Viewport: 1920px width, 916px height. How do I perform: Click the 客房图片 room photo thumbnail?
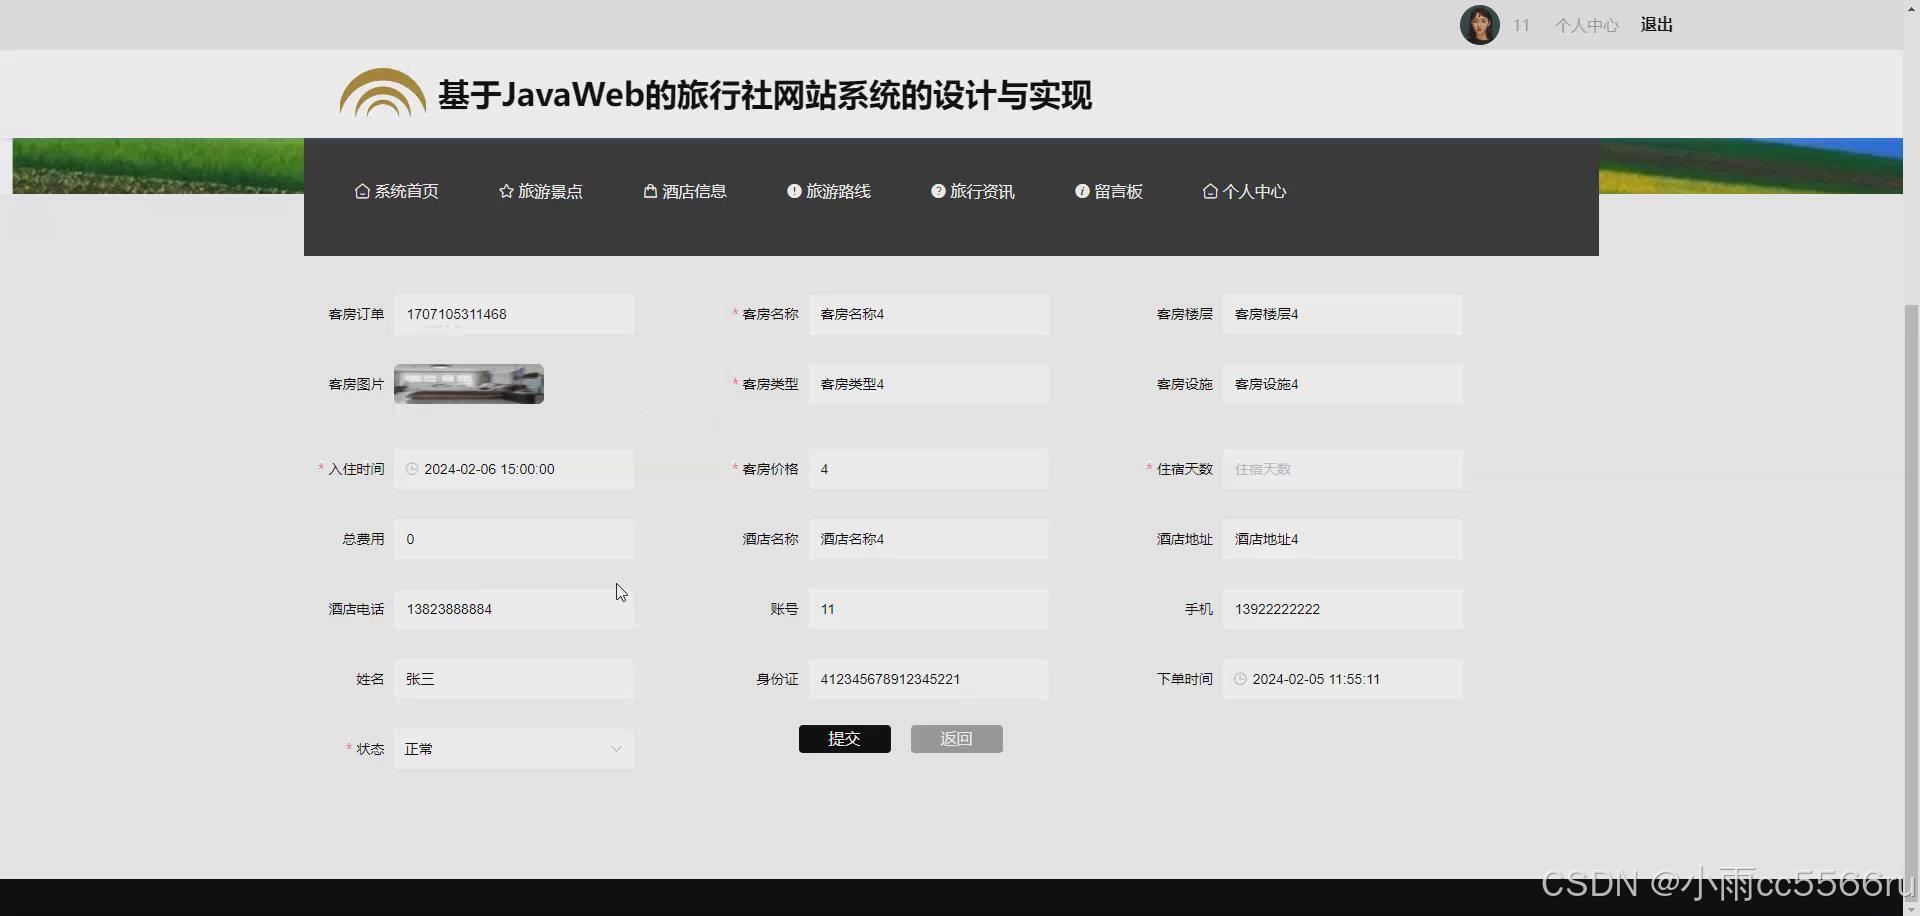(x=468, y=383)
